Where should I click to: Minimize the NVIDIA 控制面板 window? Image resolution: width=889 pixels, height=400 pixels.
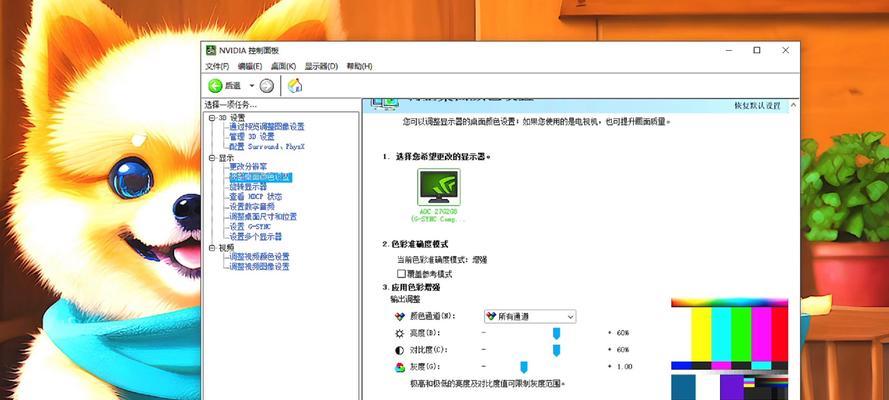pyautogui.click(x=729, y=50)
